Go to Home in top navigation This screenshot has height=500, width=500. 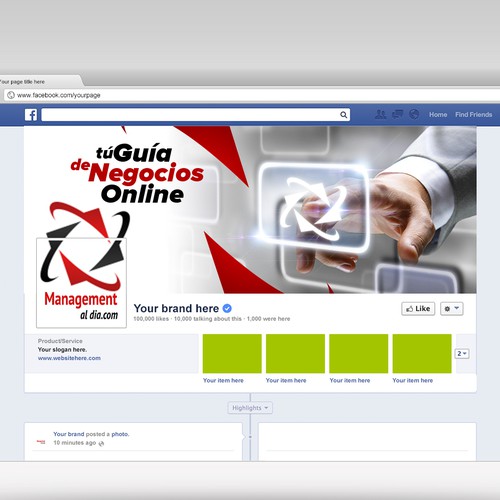[438, 115]
